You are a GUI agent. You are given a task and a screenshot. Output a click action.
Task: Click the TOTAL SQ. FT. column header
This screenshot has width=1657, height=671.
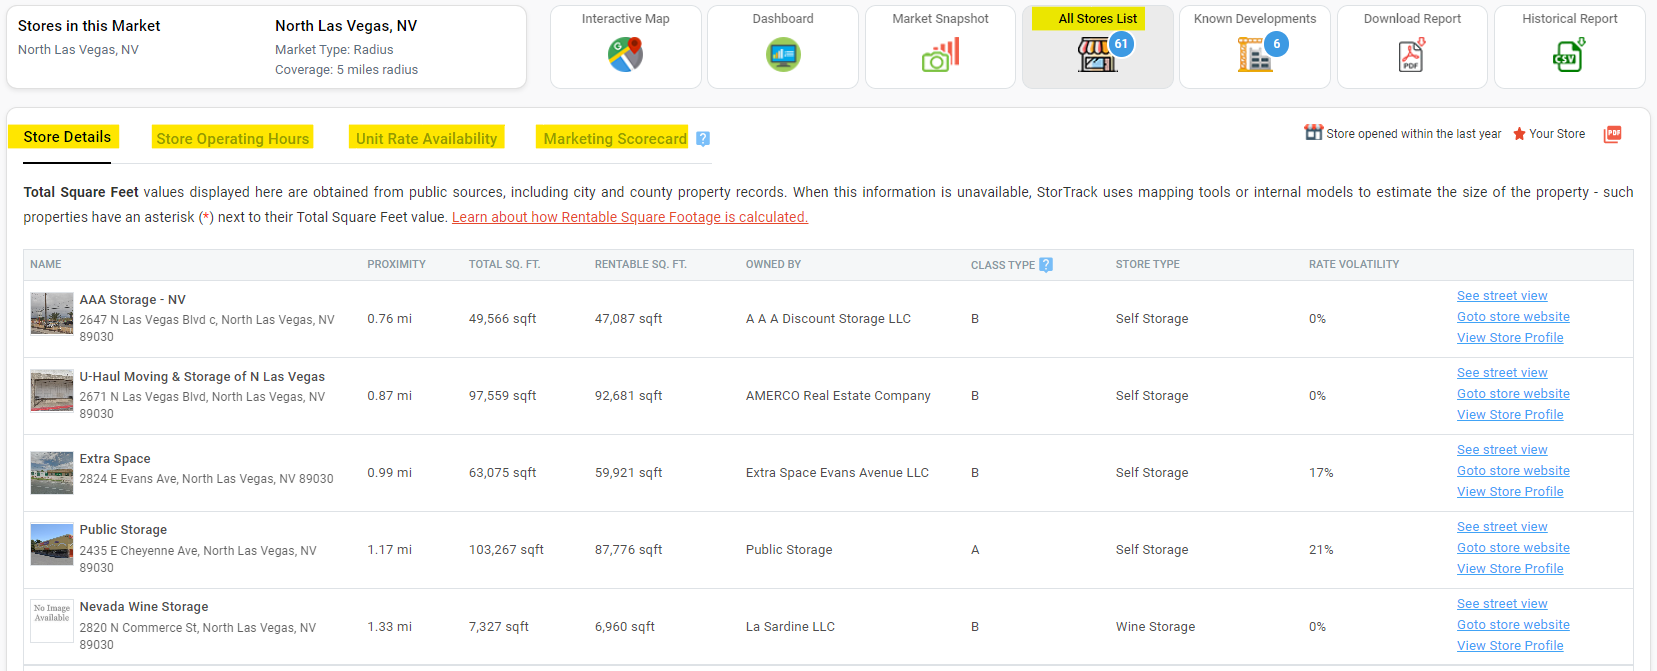tap(504, 265)
